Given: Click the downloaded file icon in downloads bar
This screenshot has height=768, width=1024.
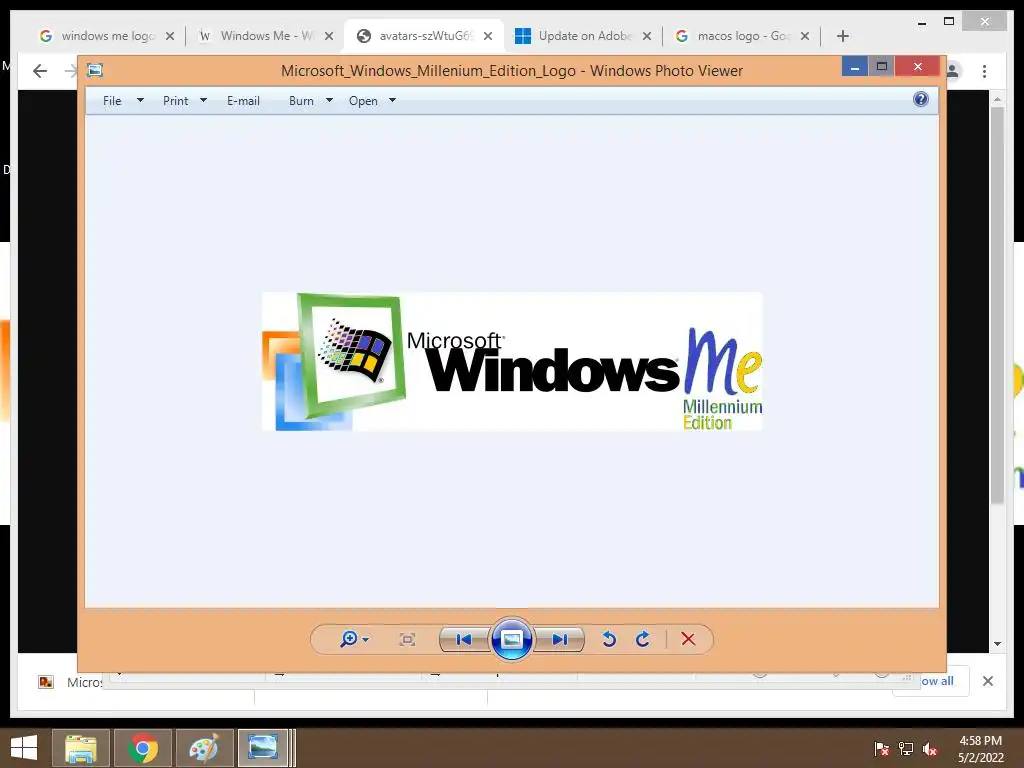Looking at the screenshot, I should (46, 682).
